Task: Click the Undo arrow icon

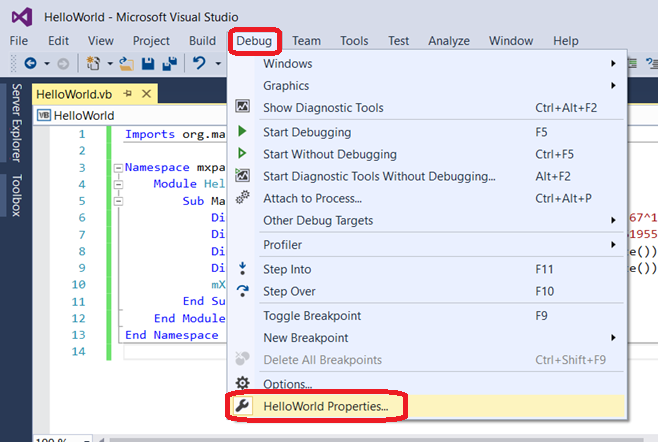Action: coord(199,63)
